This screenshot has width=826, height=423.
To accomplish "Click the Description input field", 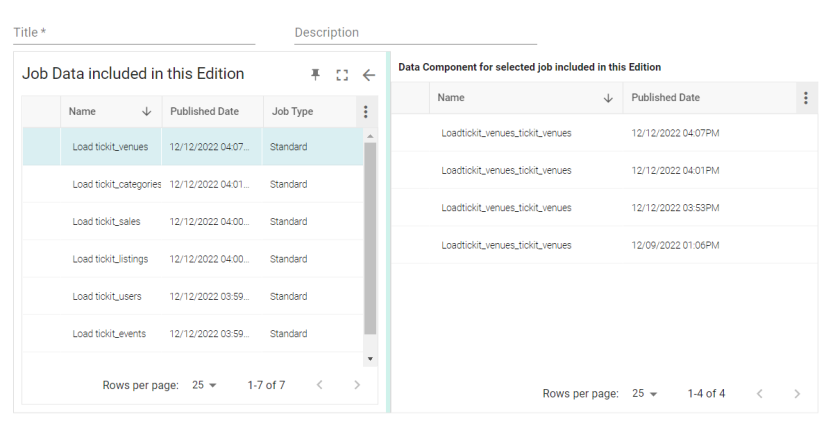I will (415, 33).
